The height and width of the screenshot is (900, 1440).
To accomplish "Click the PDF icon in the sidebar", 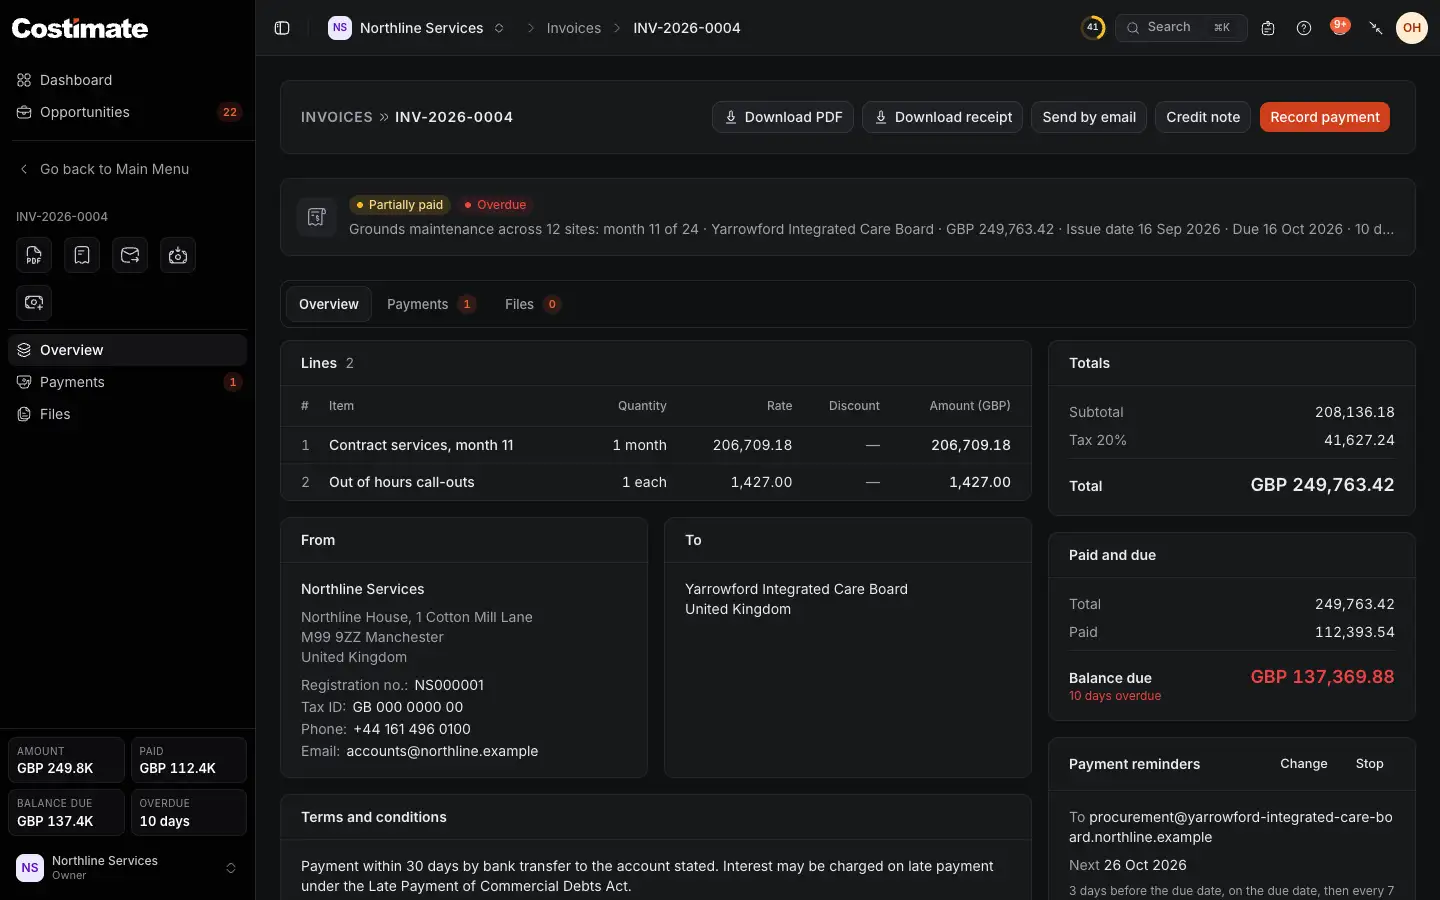I will (x=34, y=255).
